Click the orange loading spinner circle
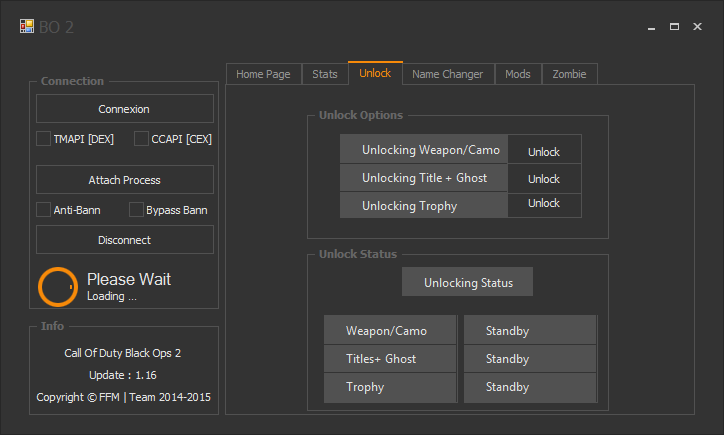Viewport: 724px width, 435px height. point(58,287)
